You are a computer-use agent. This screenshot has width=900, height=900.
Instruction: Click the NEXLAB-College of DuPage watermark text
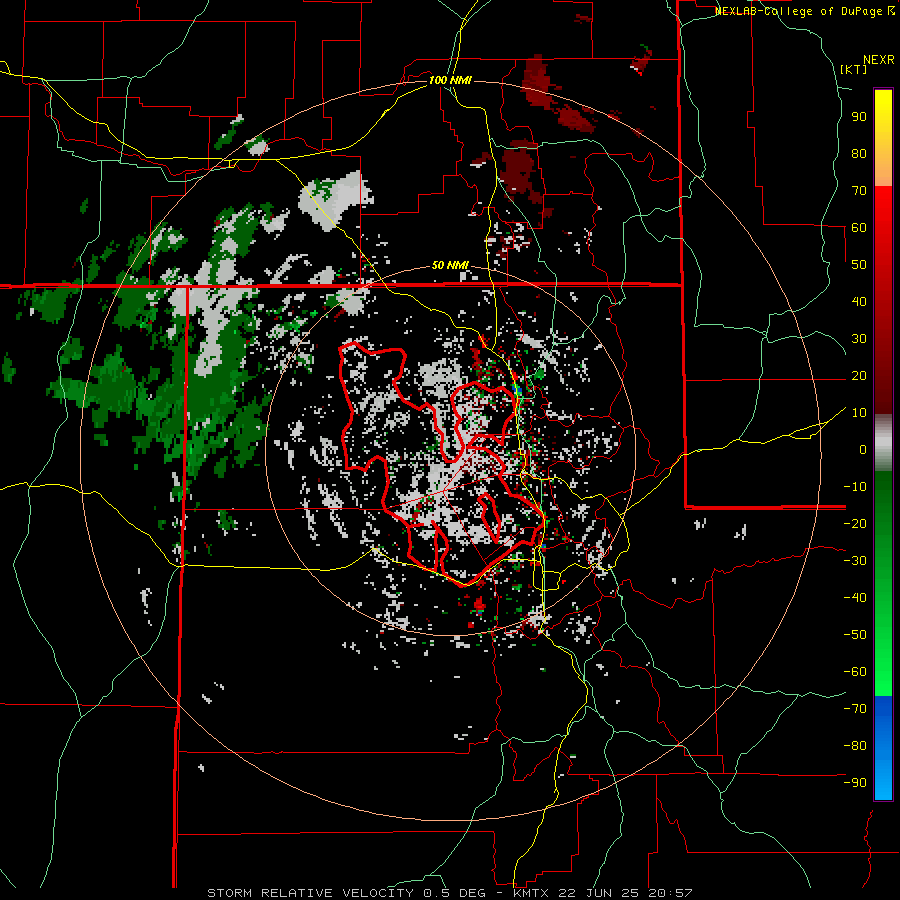click(805, 11)
